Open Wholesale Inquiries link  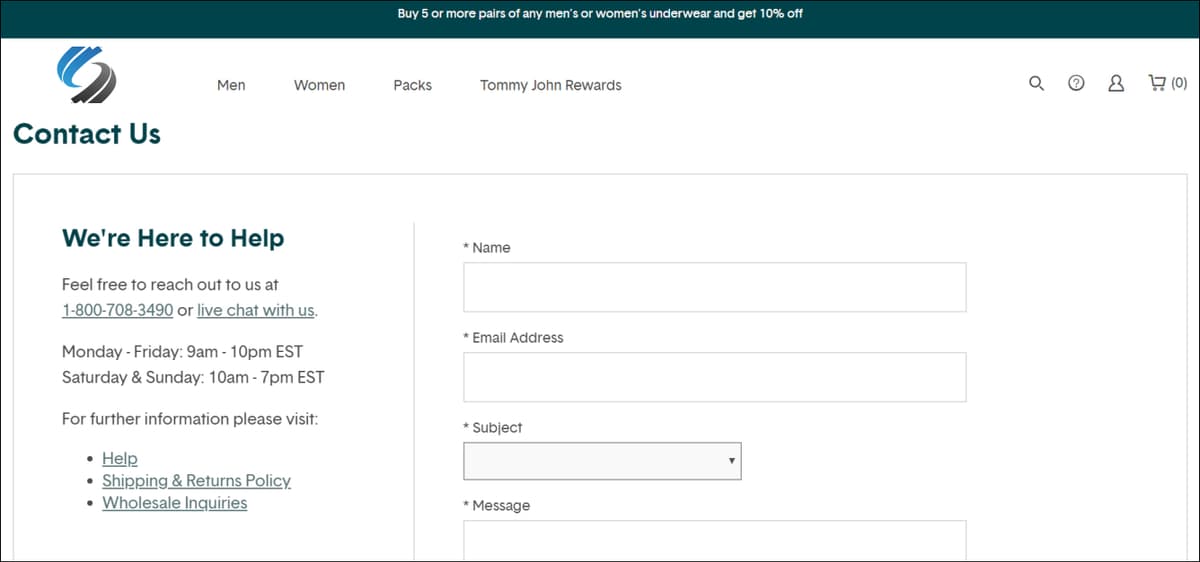[x=174, y=502]
